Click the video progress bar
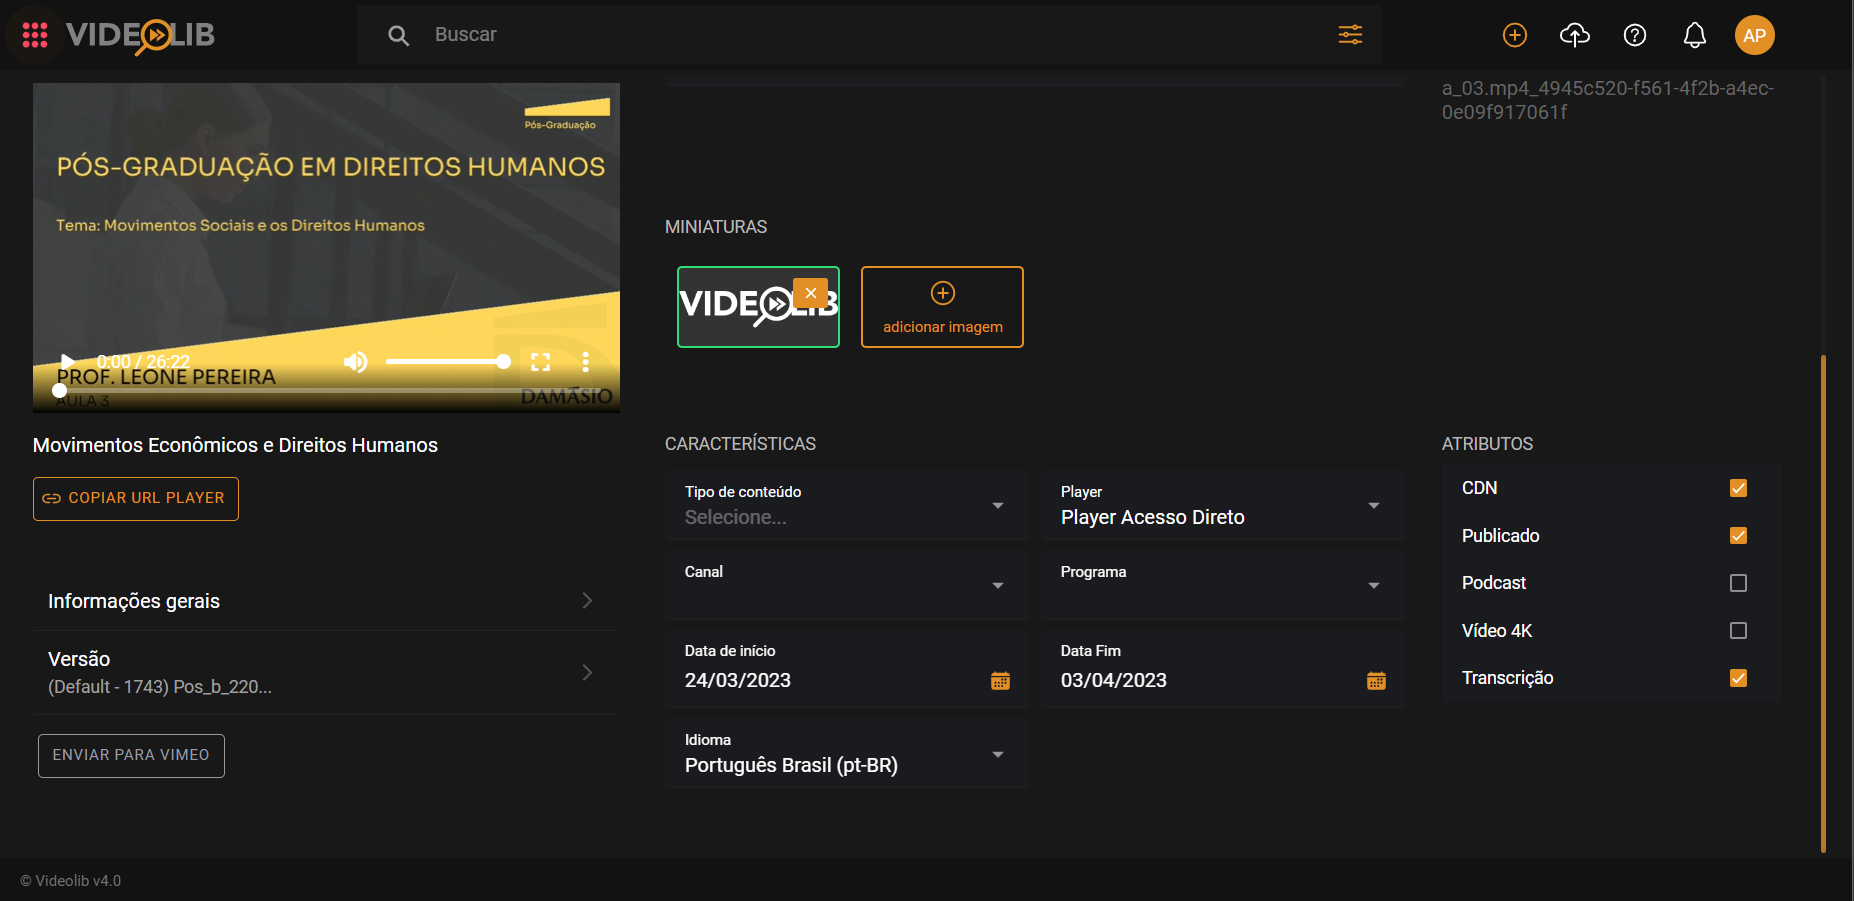This screenshot has width=1854, height=901. 326,391
